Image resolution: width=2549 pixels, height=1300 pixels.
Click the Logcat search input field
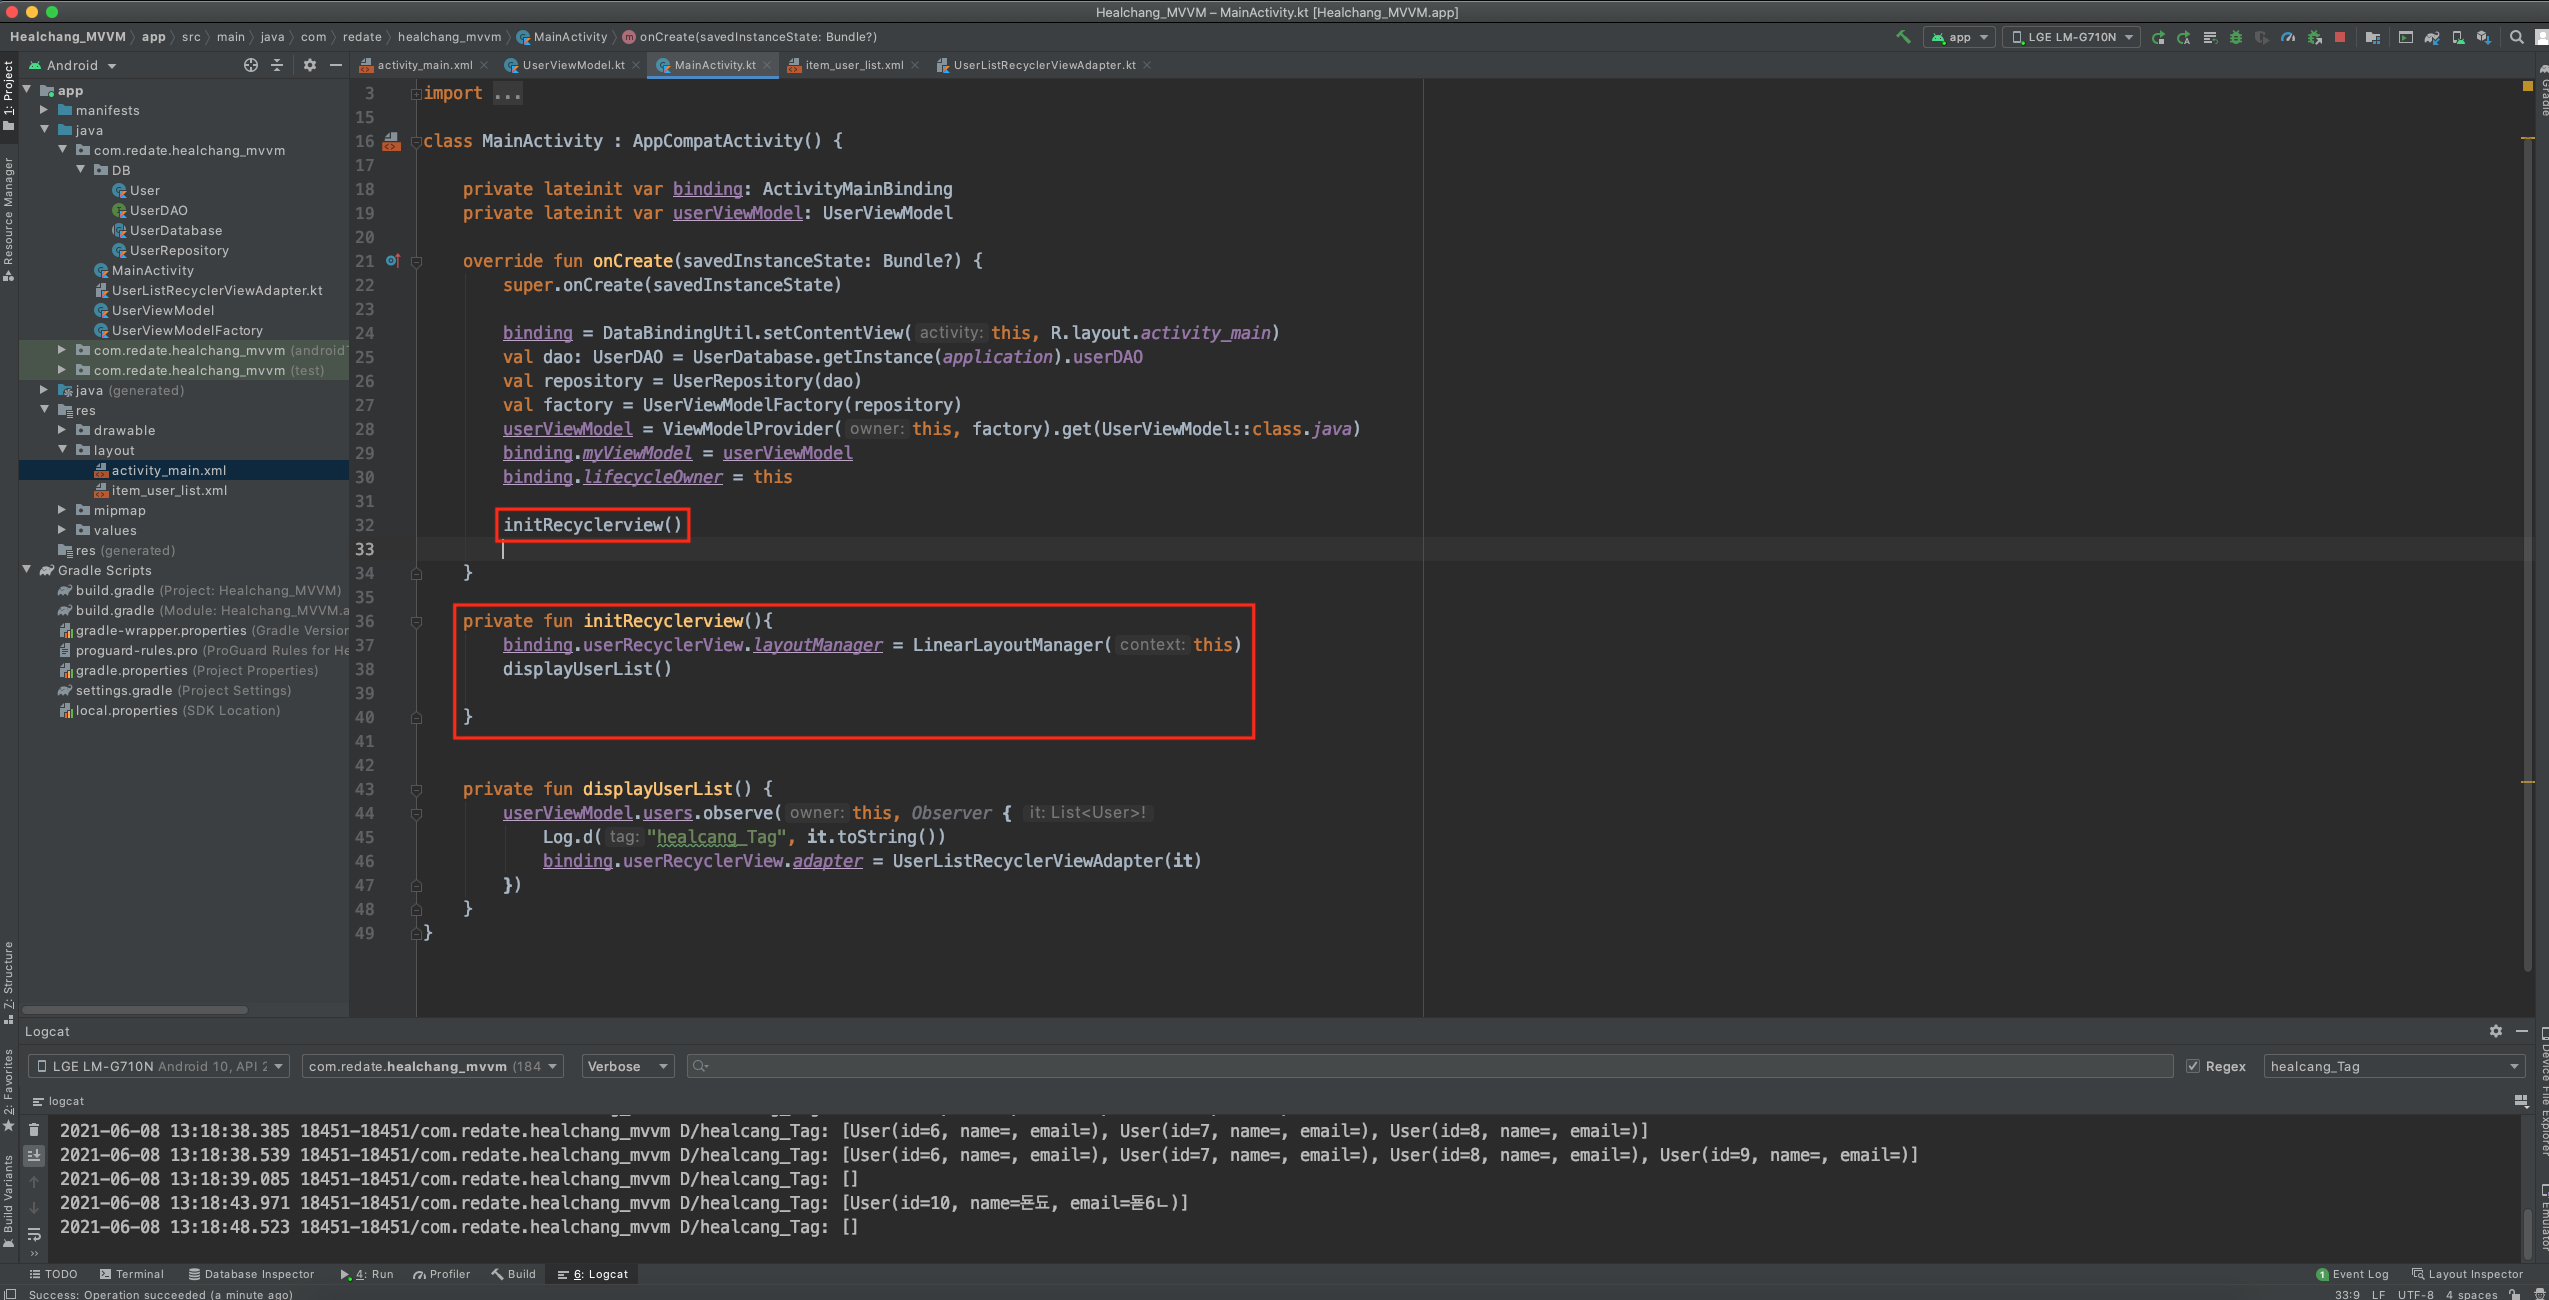(x=1430, y=1066)
